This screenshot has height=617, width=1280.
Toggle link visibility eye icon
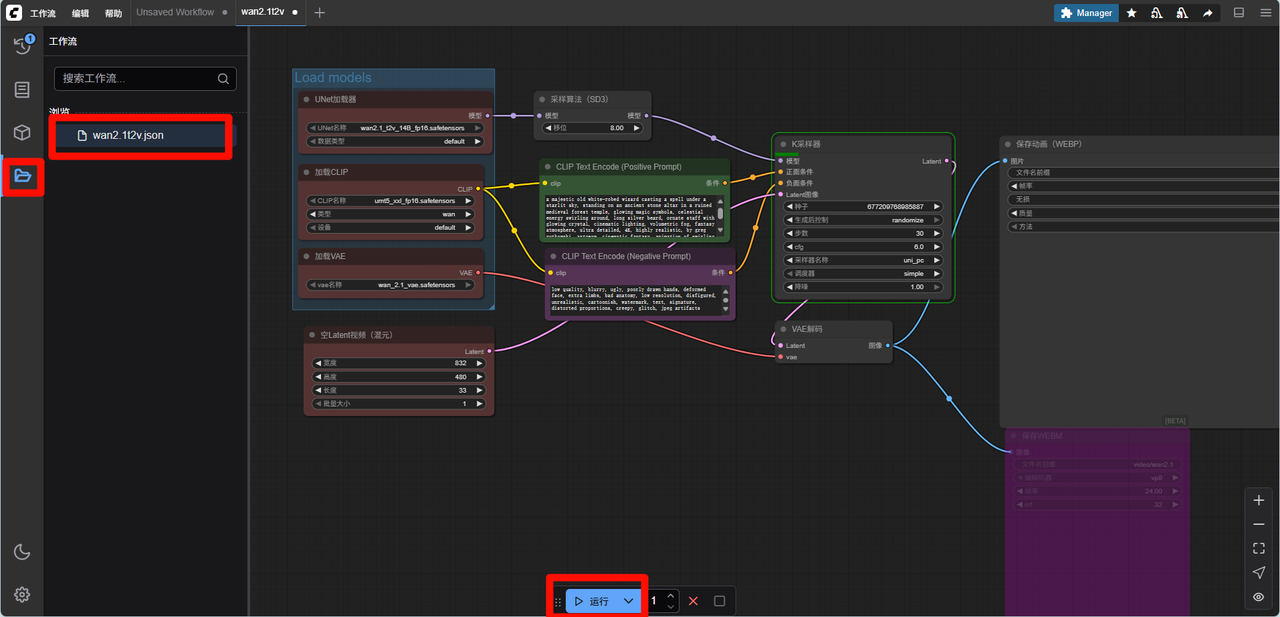(1259, 597)
